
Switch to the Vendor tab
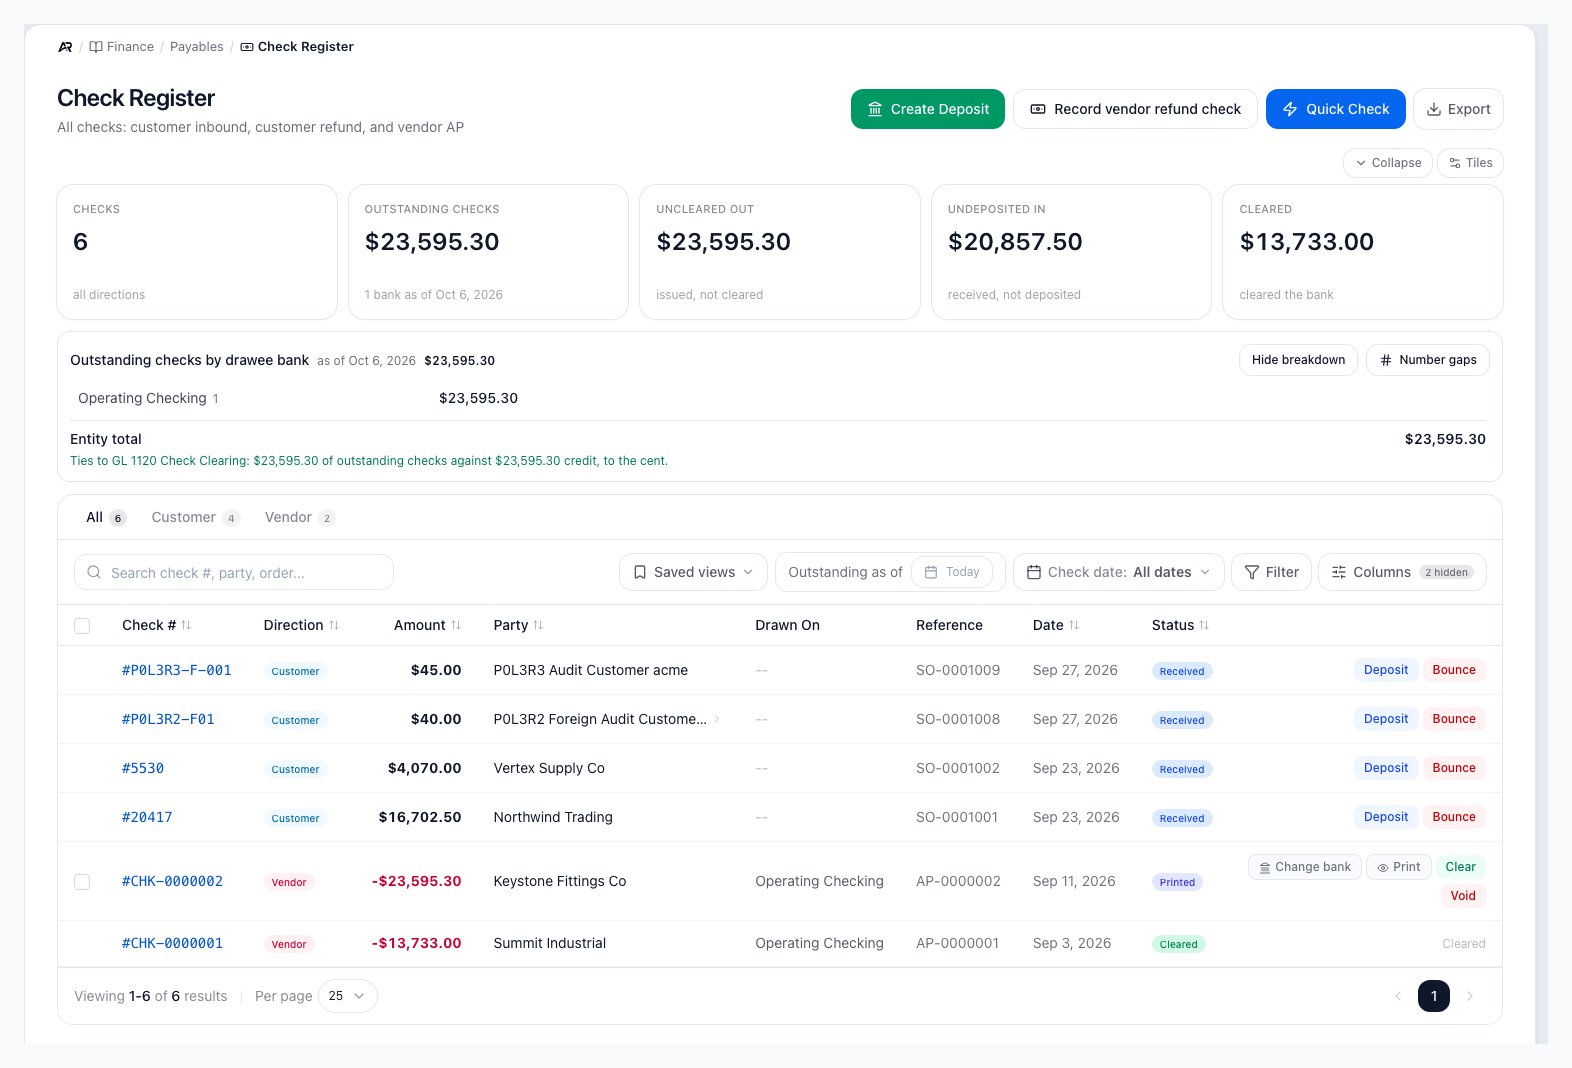(x=299, y=517)
